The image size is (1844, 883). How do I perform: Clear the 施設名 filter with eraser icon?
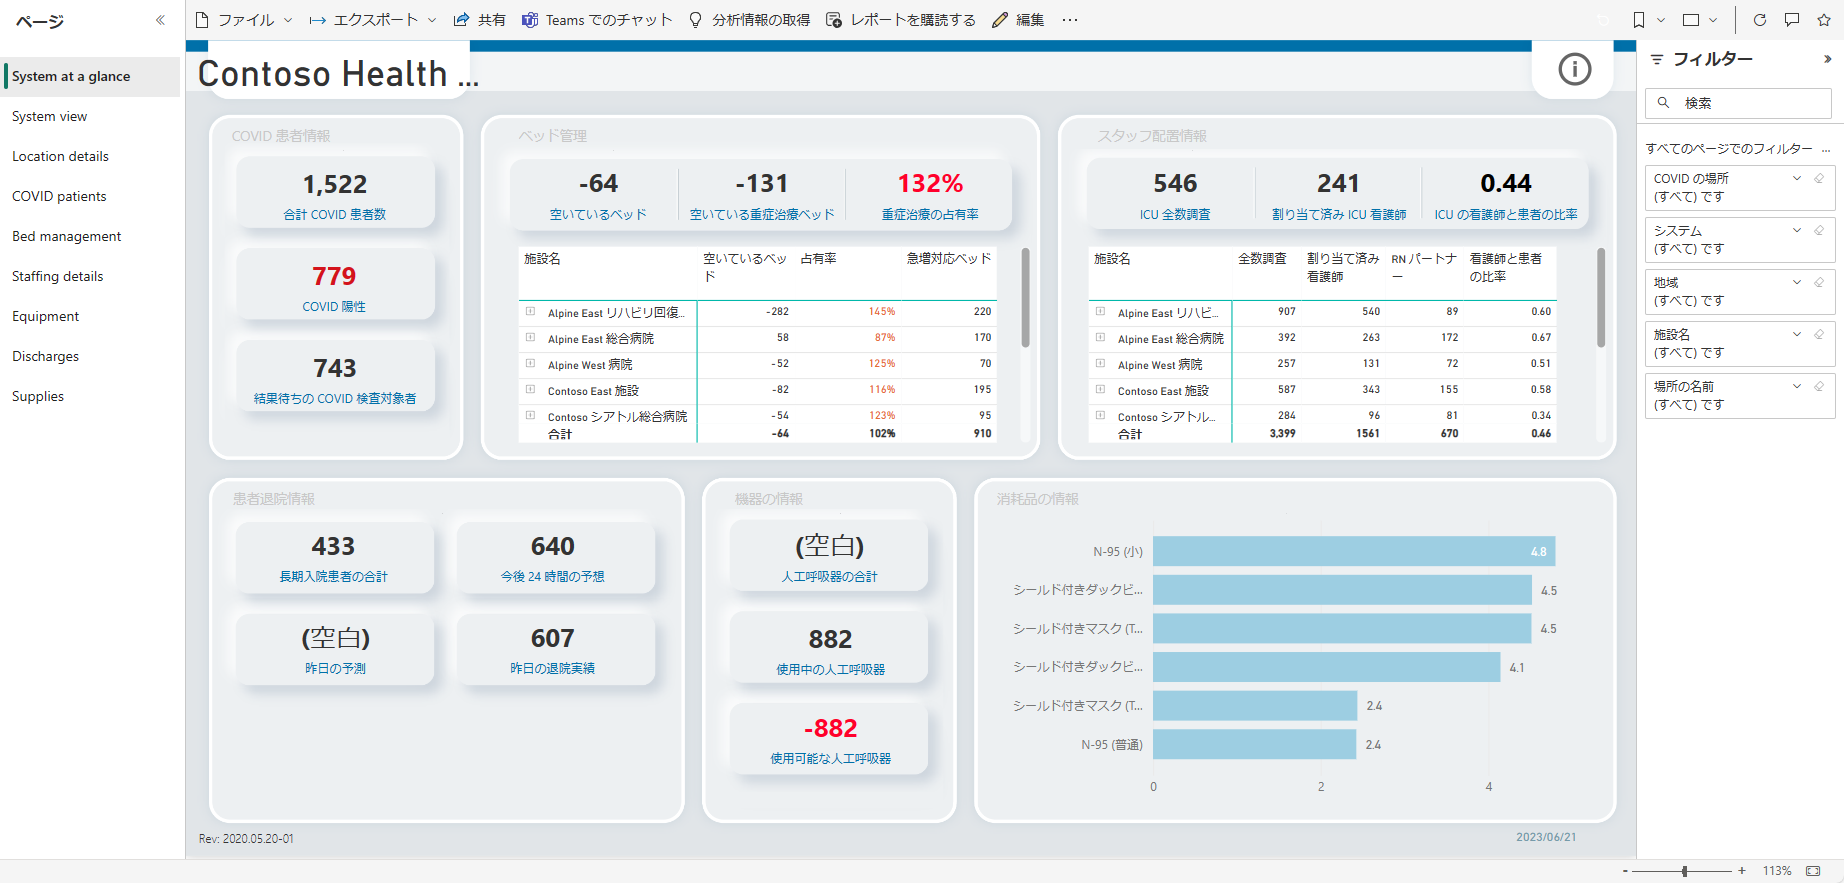(1819, 334)
